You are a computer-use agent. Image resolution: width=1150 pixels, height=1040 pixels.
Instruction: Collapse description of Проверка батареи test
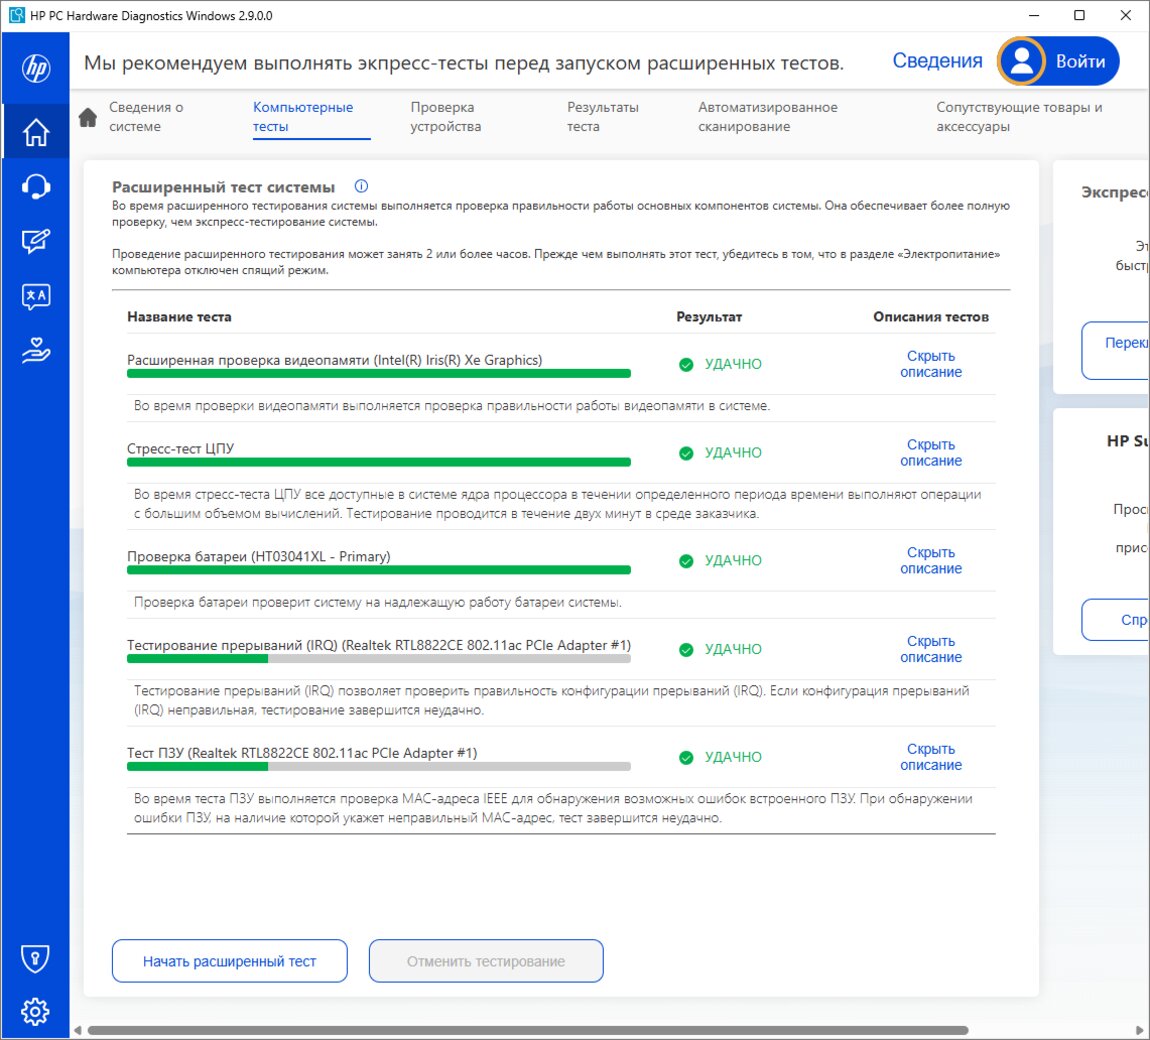(x=930, y=561)
